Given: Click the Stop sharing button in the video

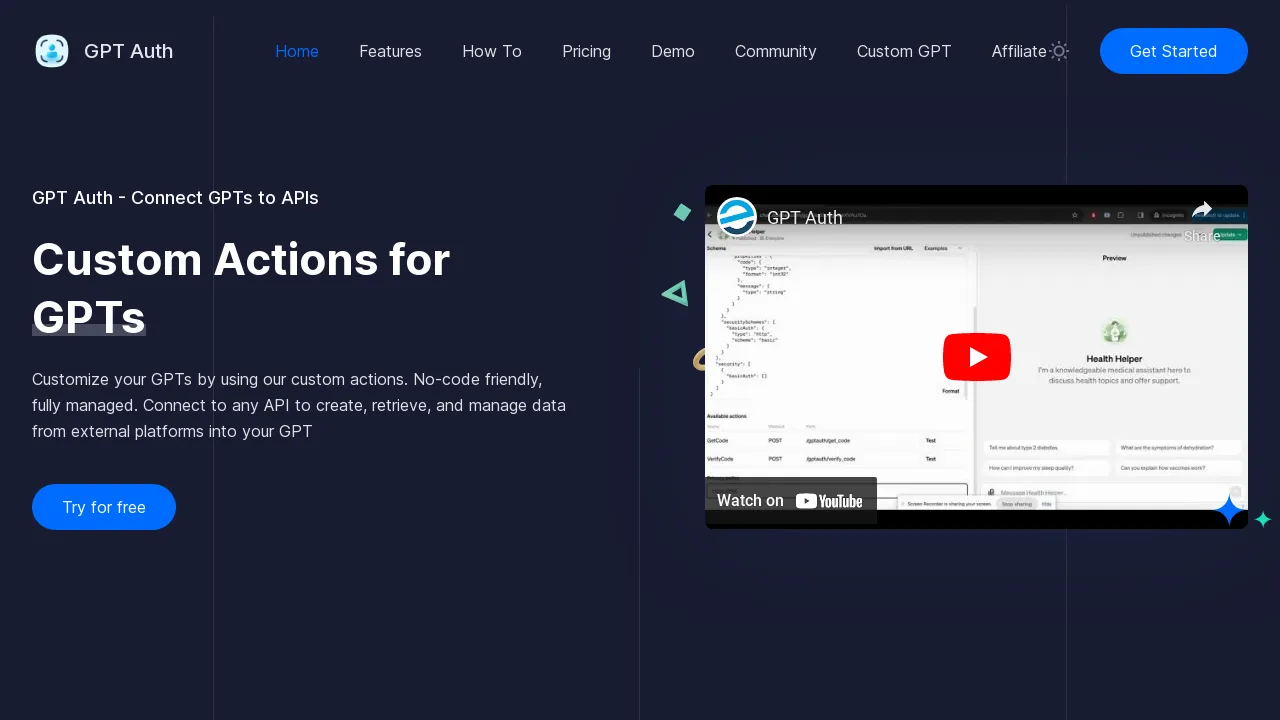Looking at the screenshot, I should click(x=1017, y=504).
